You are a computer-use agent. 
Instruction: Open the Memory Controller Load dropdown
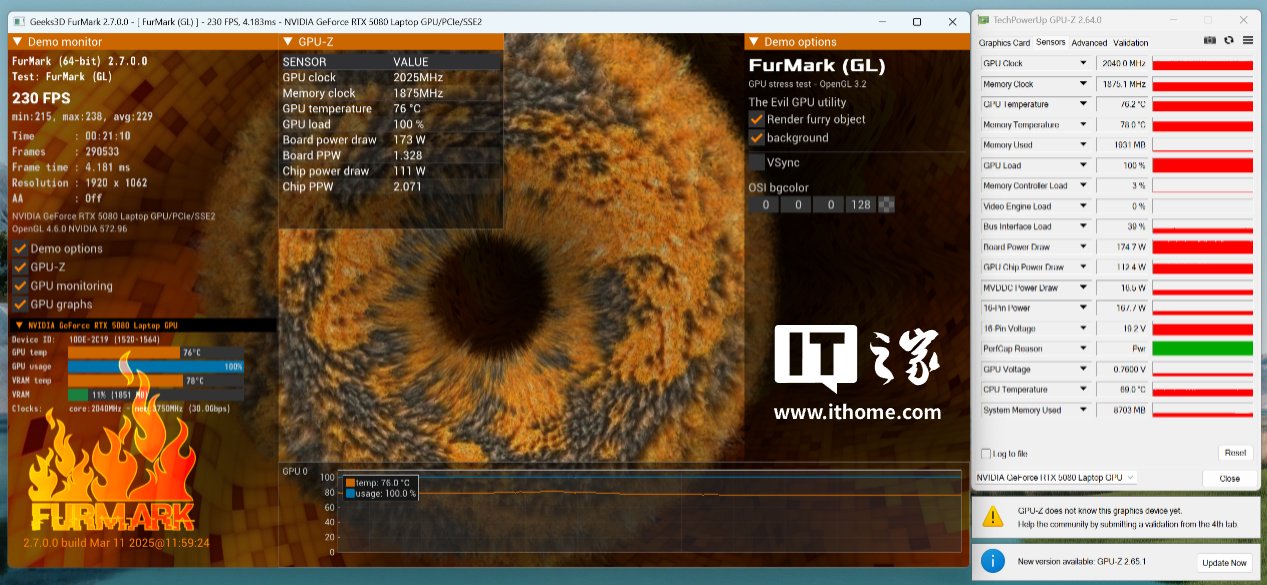pos(1082,186)
